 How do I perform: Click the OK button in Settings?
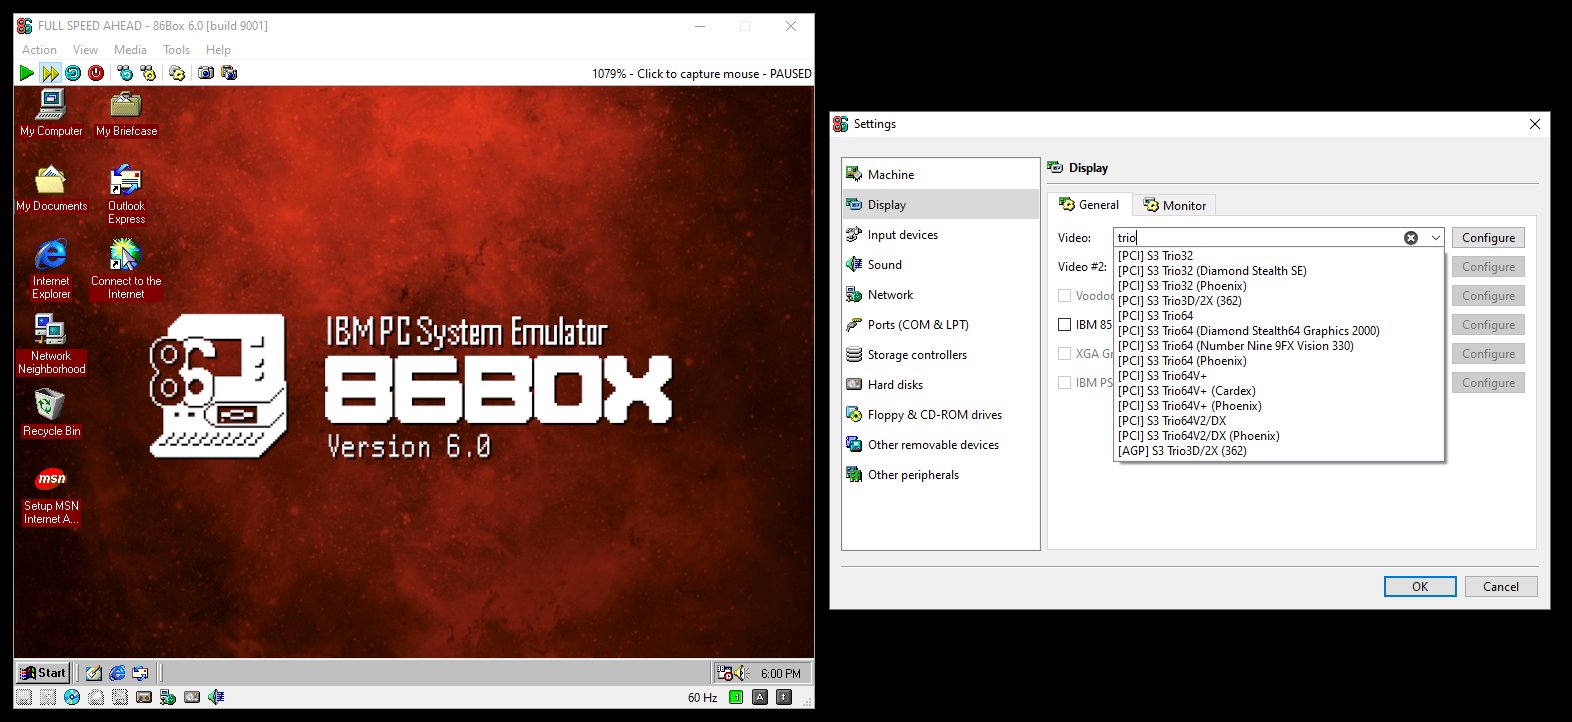(1420, 587)
